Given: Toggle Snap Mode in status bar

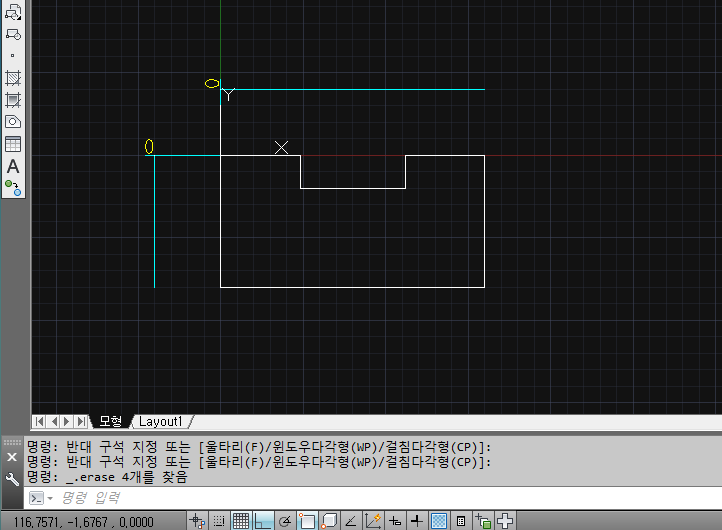Looking at the screenshot, I should (x=219, y=521).
